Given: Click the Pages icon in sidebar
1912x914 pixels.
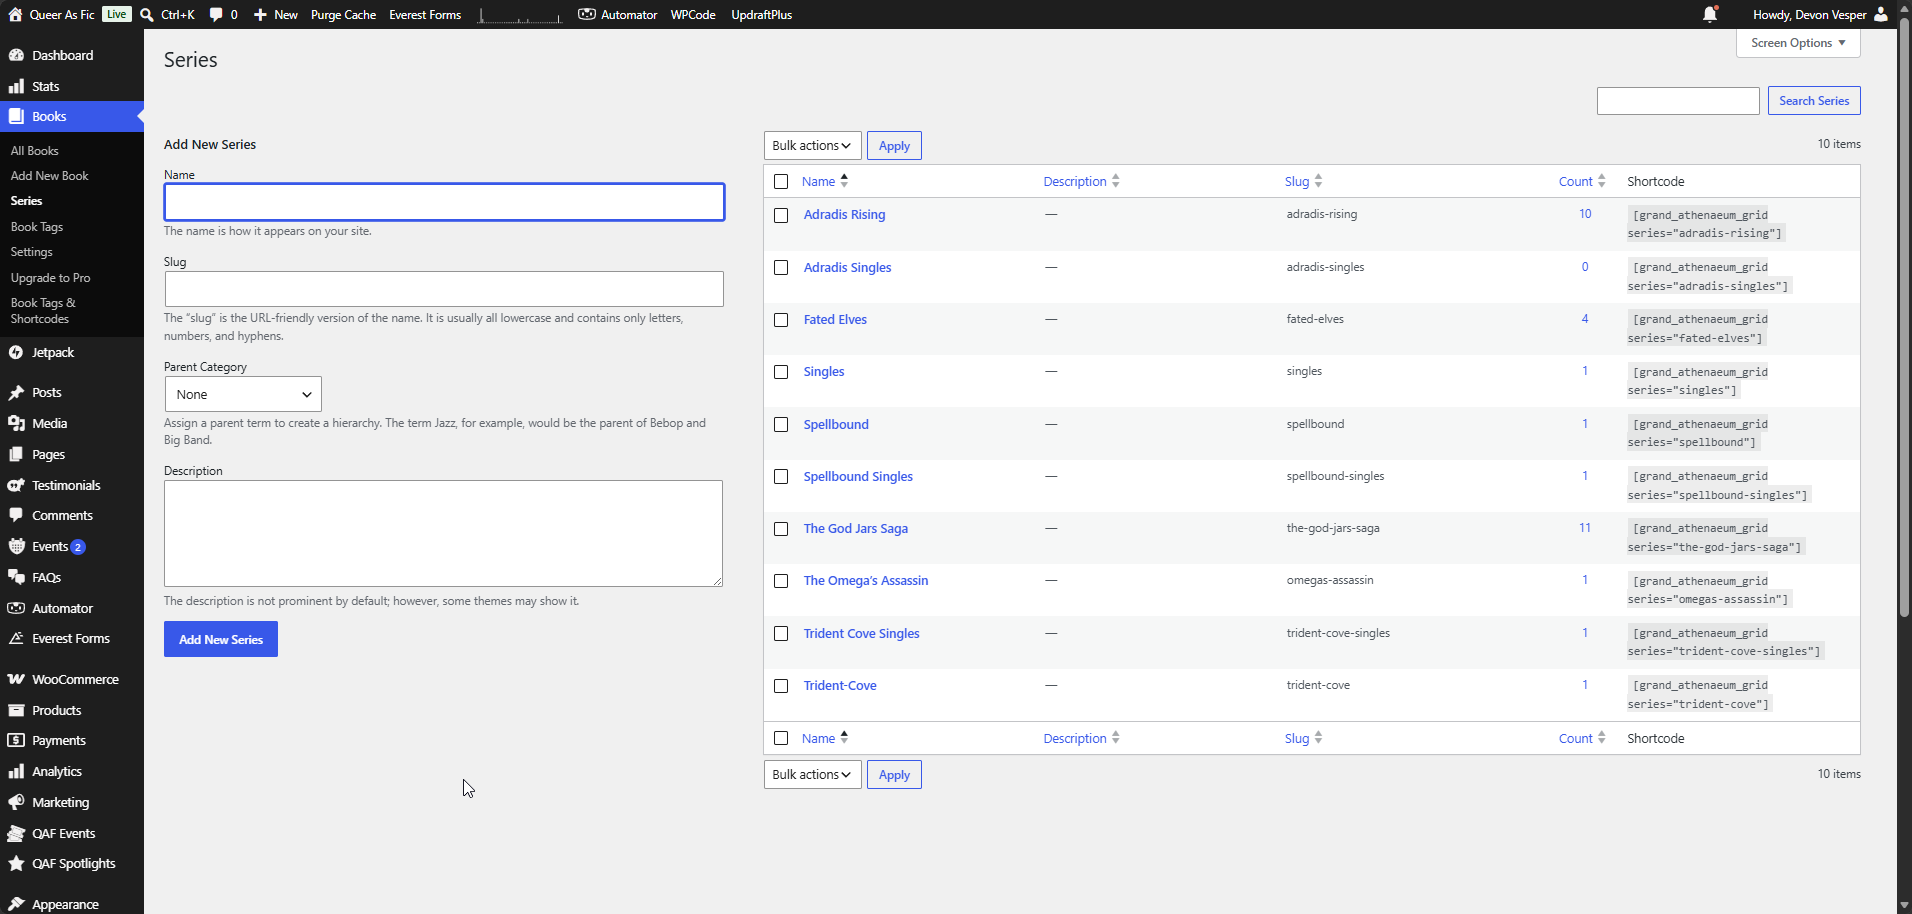Looking at the screenshot, I should pos(16,454).
